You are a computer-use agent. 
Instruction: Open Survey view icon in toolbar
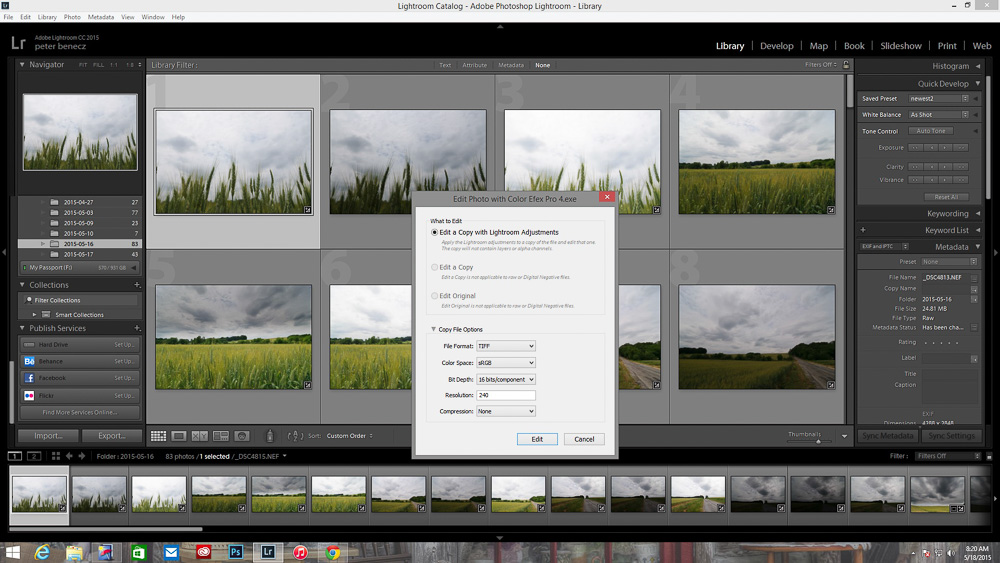coord(220,436)
